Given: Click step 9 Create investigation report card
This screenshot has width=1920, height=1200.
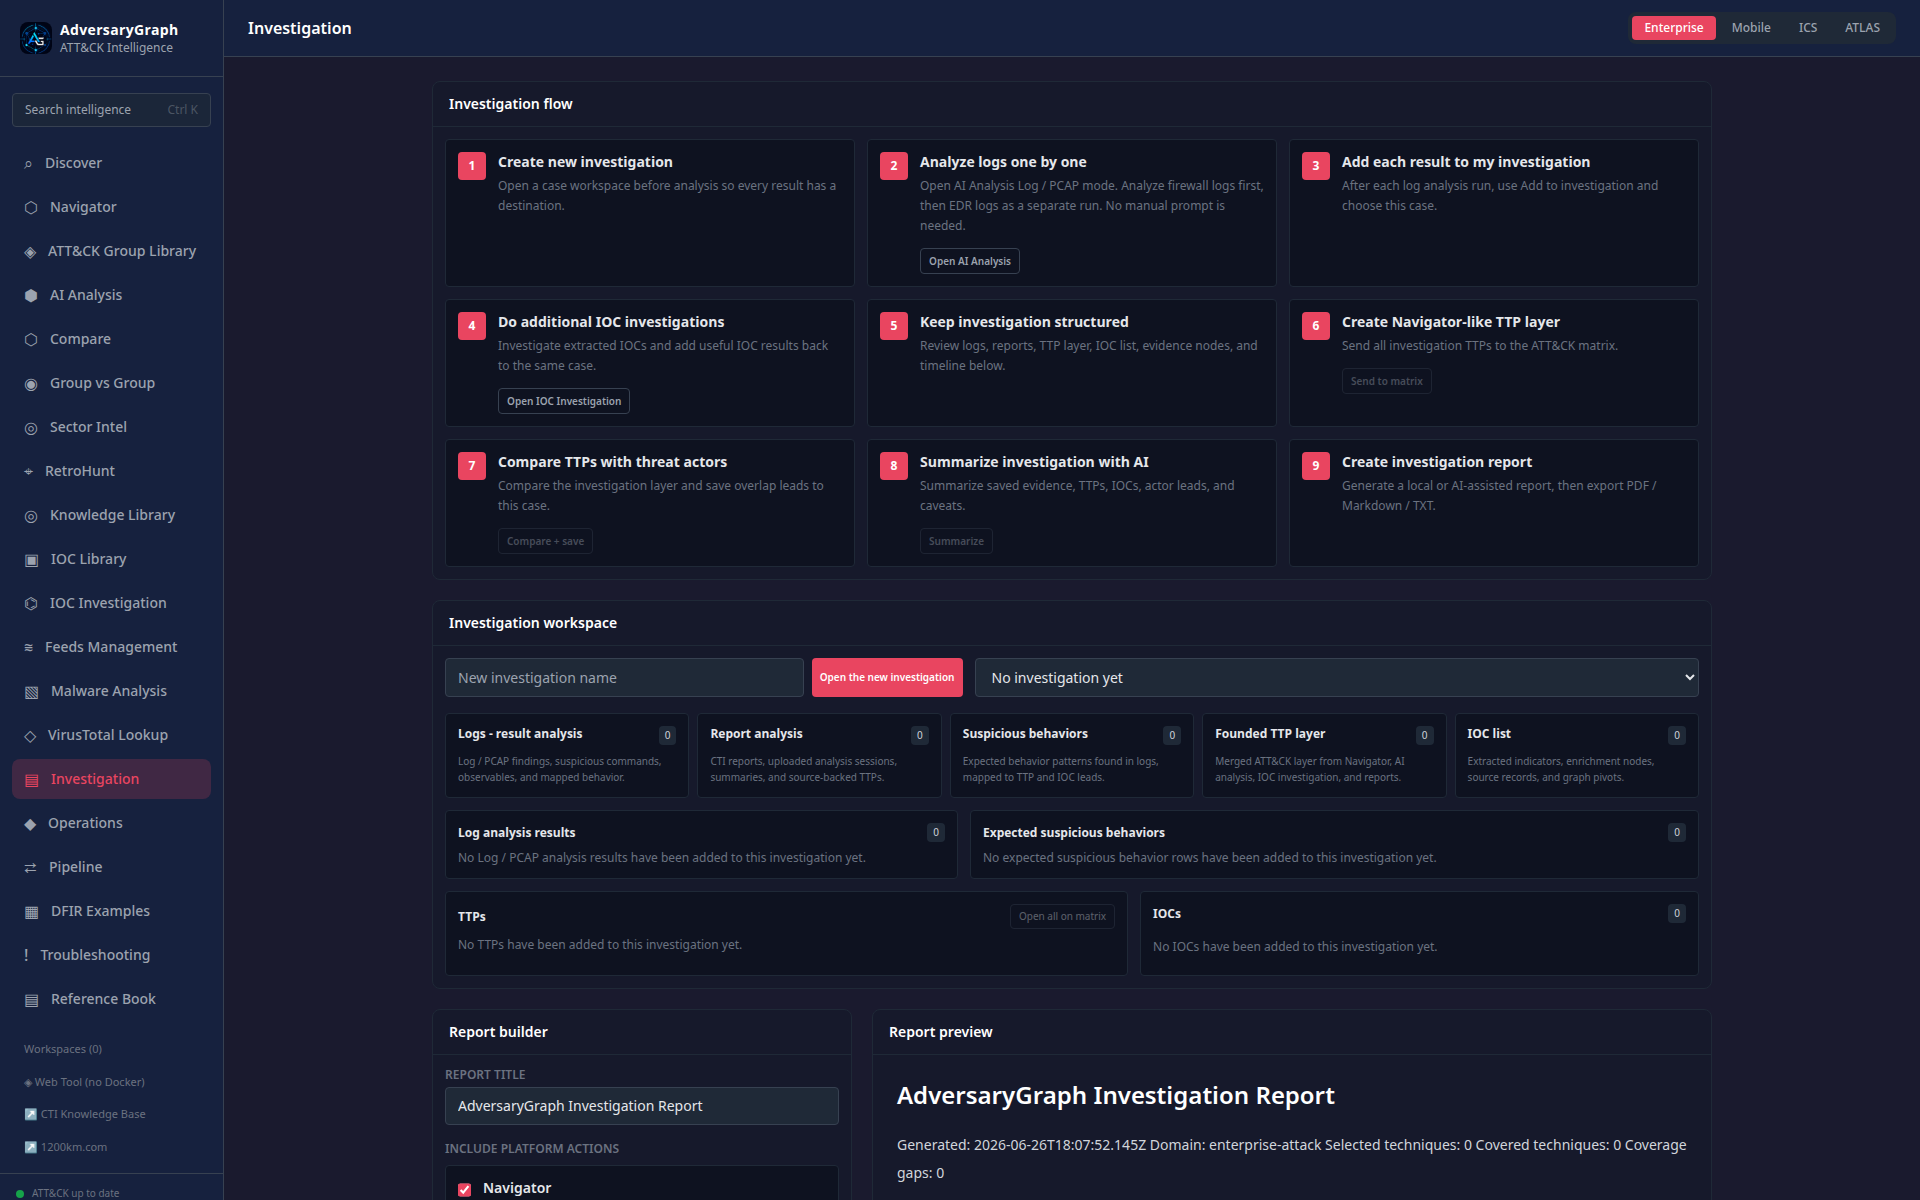Looking at the screenshot, I should (x=1493, y=503).
